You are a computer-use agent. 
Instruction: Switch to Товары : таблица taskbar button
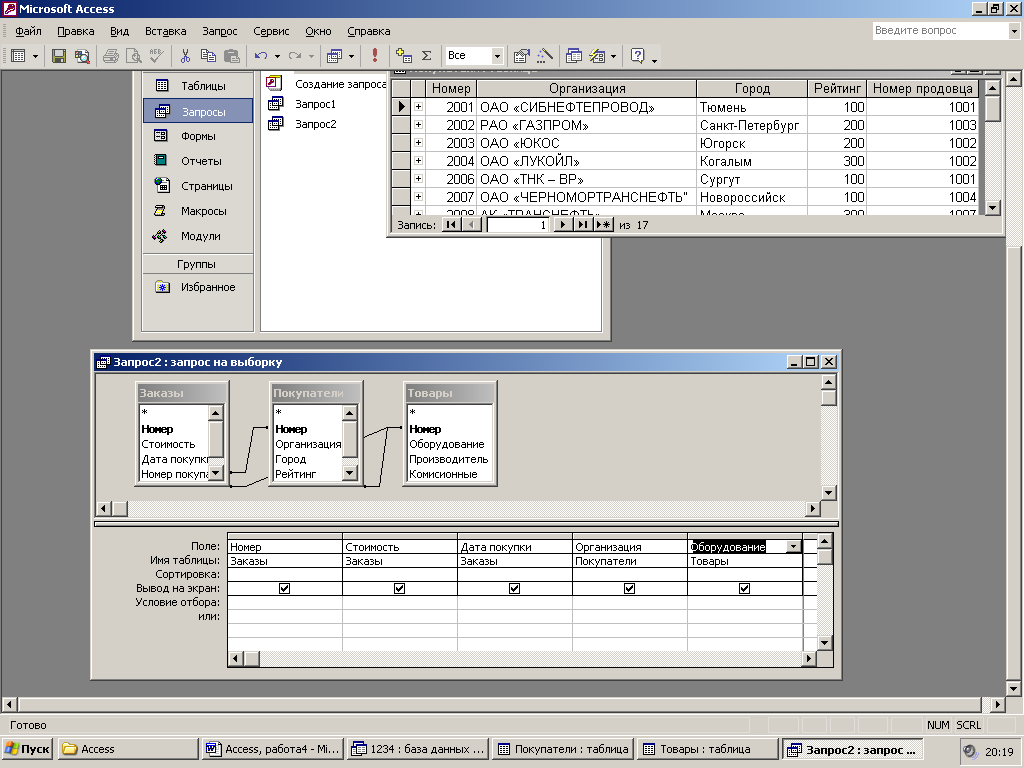point(707,749)
